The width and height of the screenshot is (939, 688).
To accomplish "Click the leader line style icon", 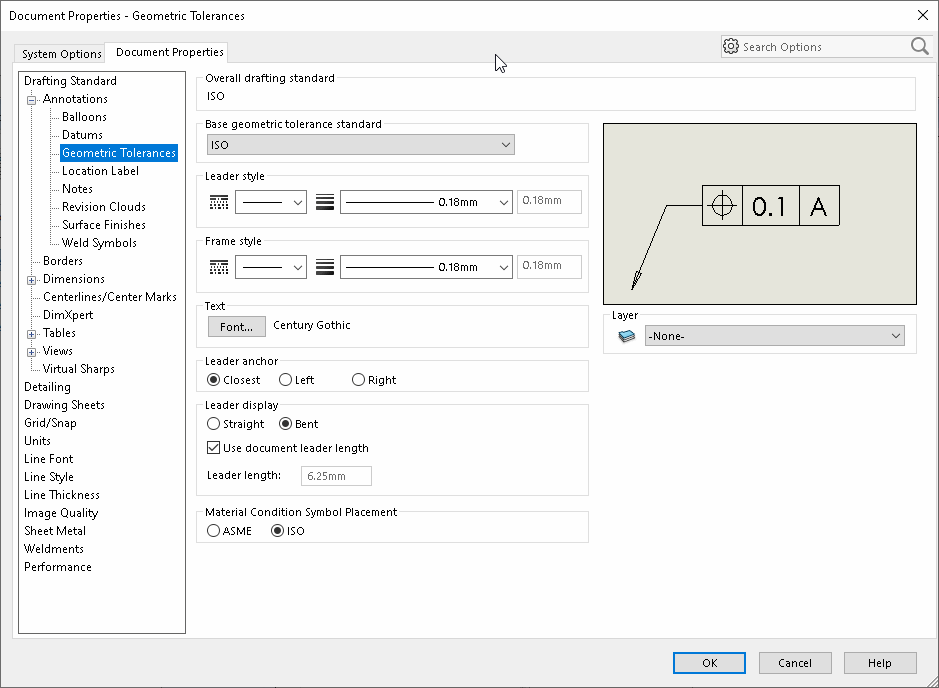I will click(219, 202).
